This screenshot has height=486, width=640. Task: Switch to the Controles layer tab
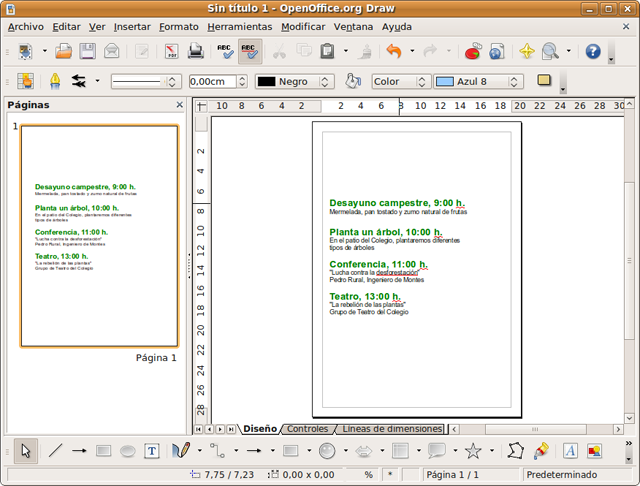point(306,429)
